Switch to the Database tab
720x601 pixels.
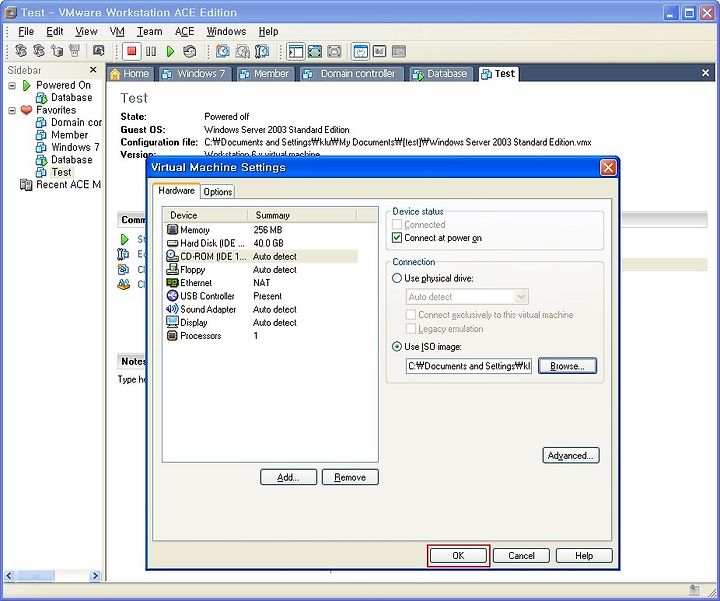pos(440,74)
